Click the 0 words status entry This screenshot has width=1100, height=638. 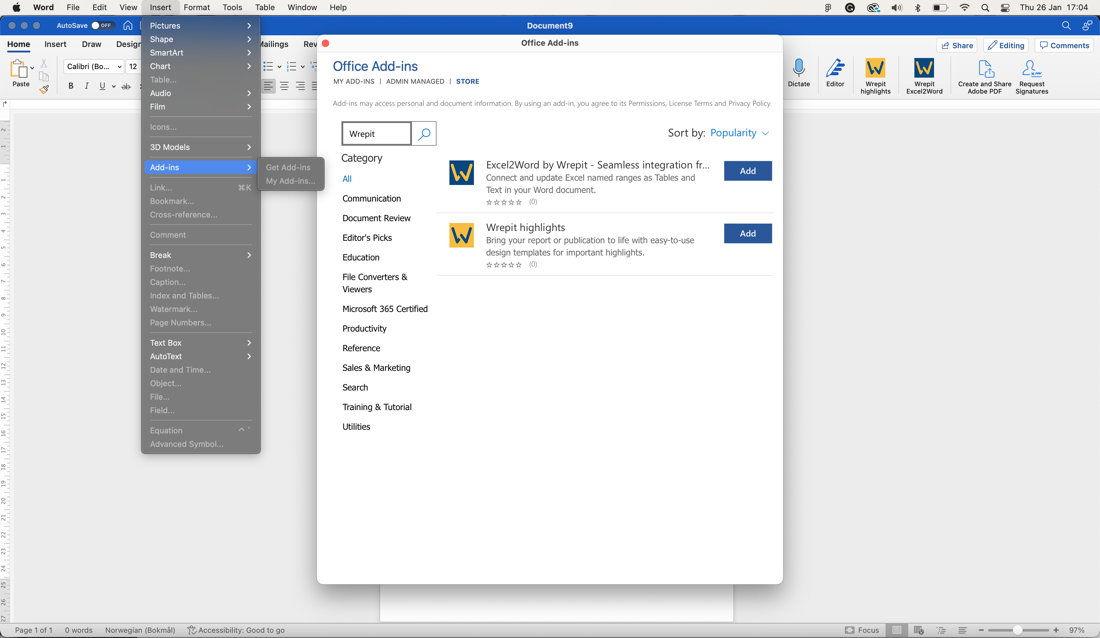point(79,630)
